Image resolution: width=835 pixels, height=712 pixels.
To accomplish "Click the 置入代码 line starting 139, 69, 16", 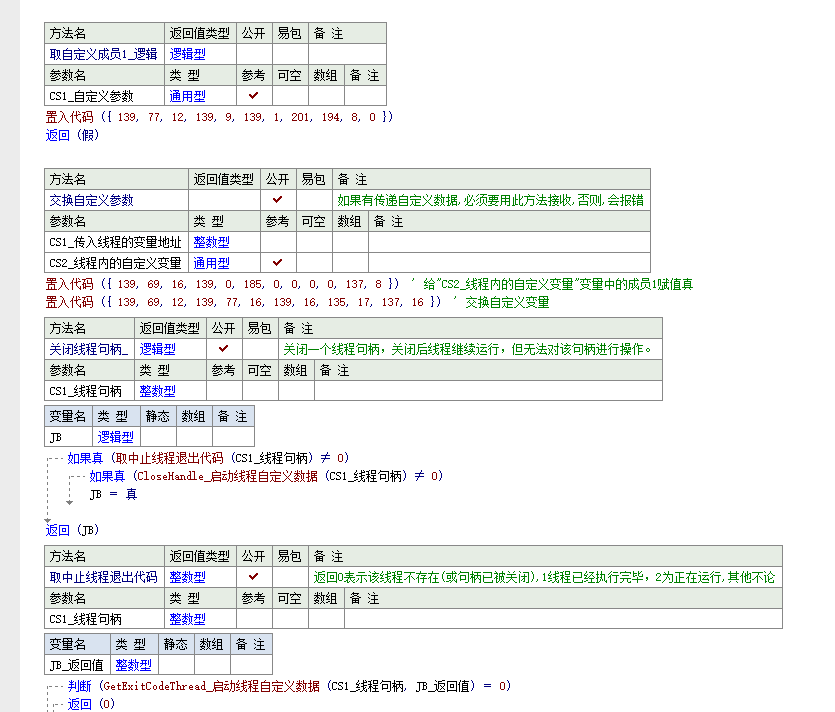I will pos(222,284).
